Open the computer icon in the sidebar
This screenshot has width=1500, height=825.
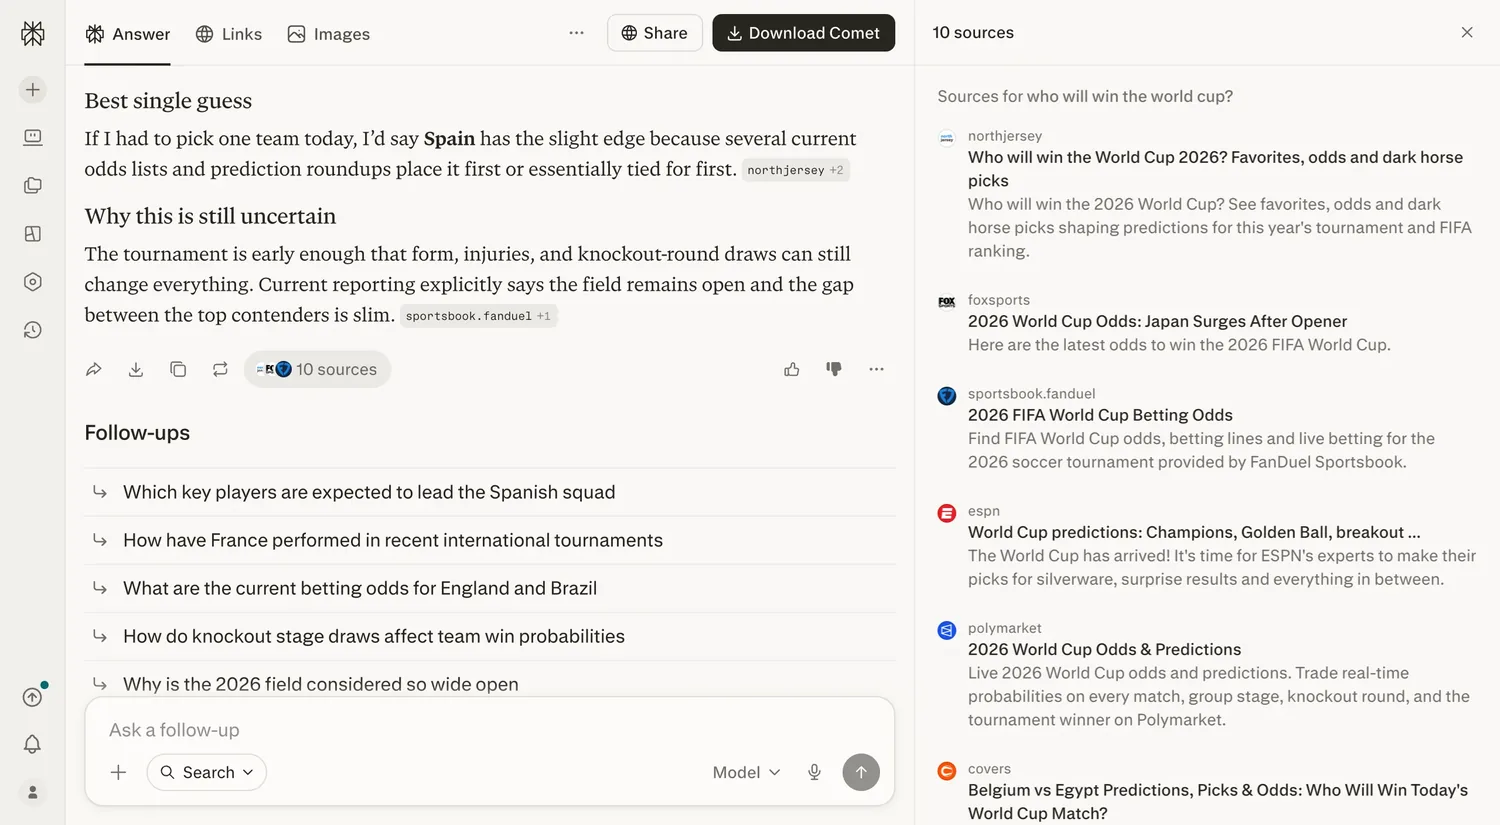click(x=33, y=137)
